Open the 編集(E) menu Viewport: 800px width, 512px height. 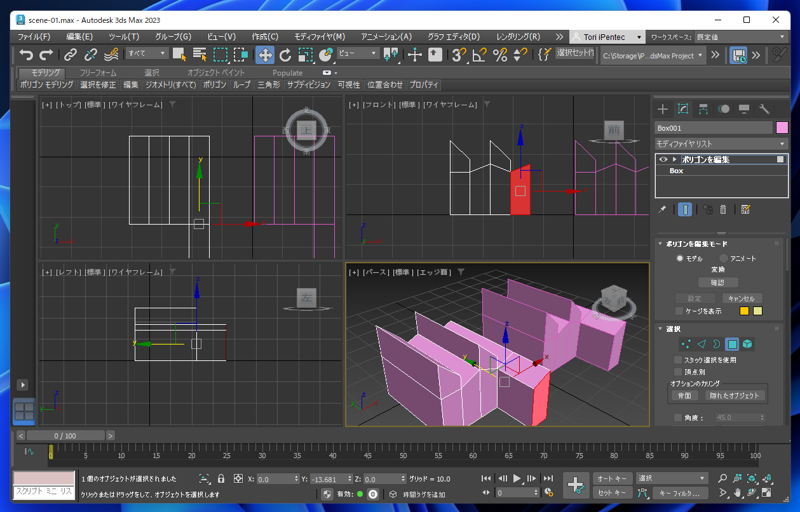(x=80, y=37)
